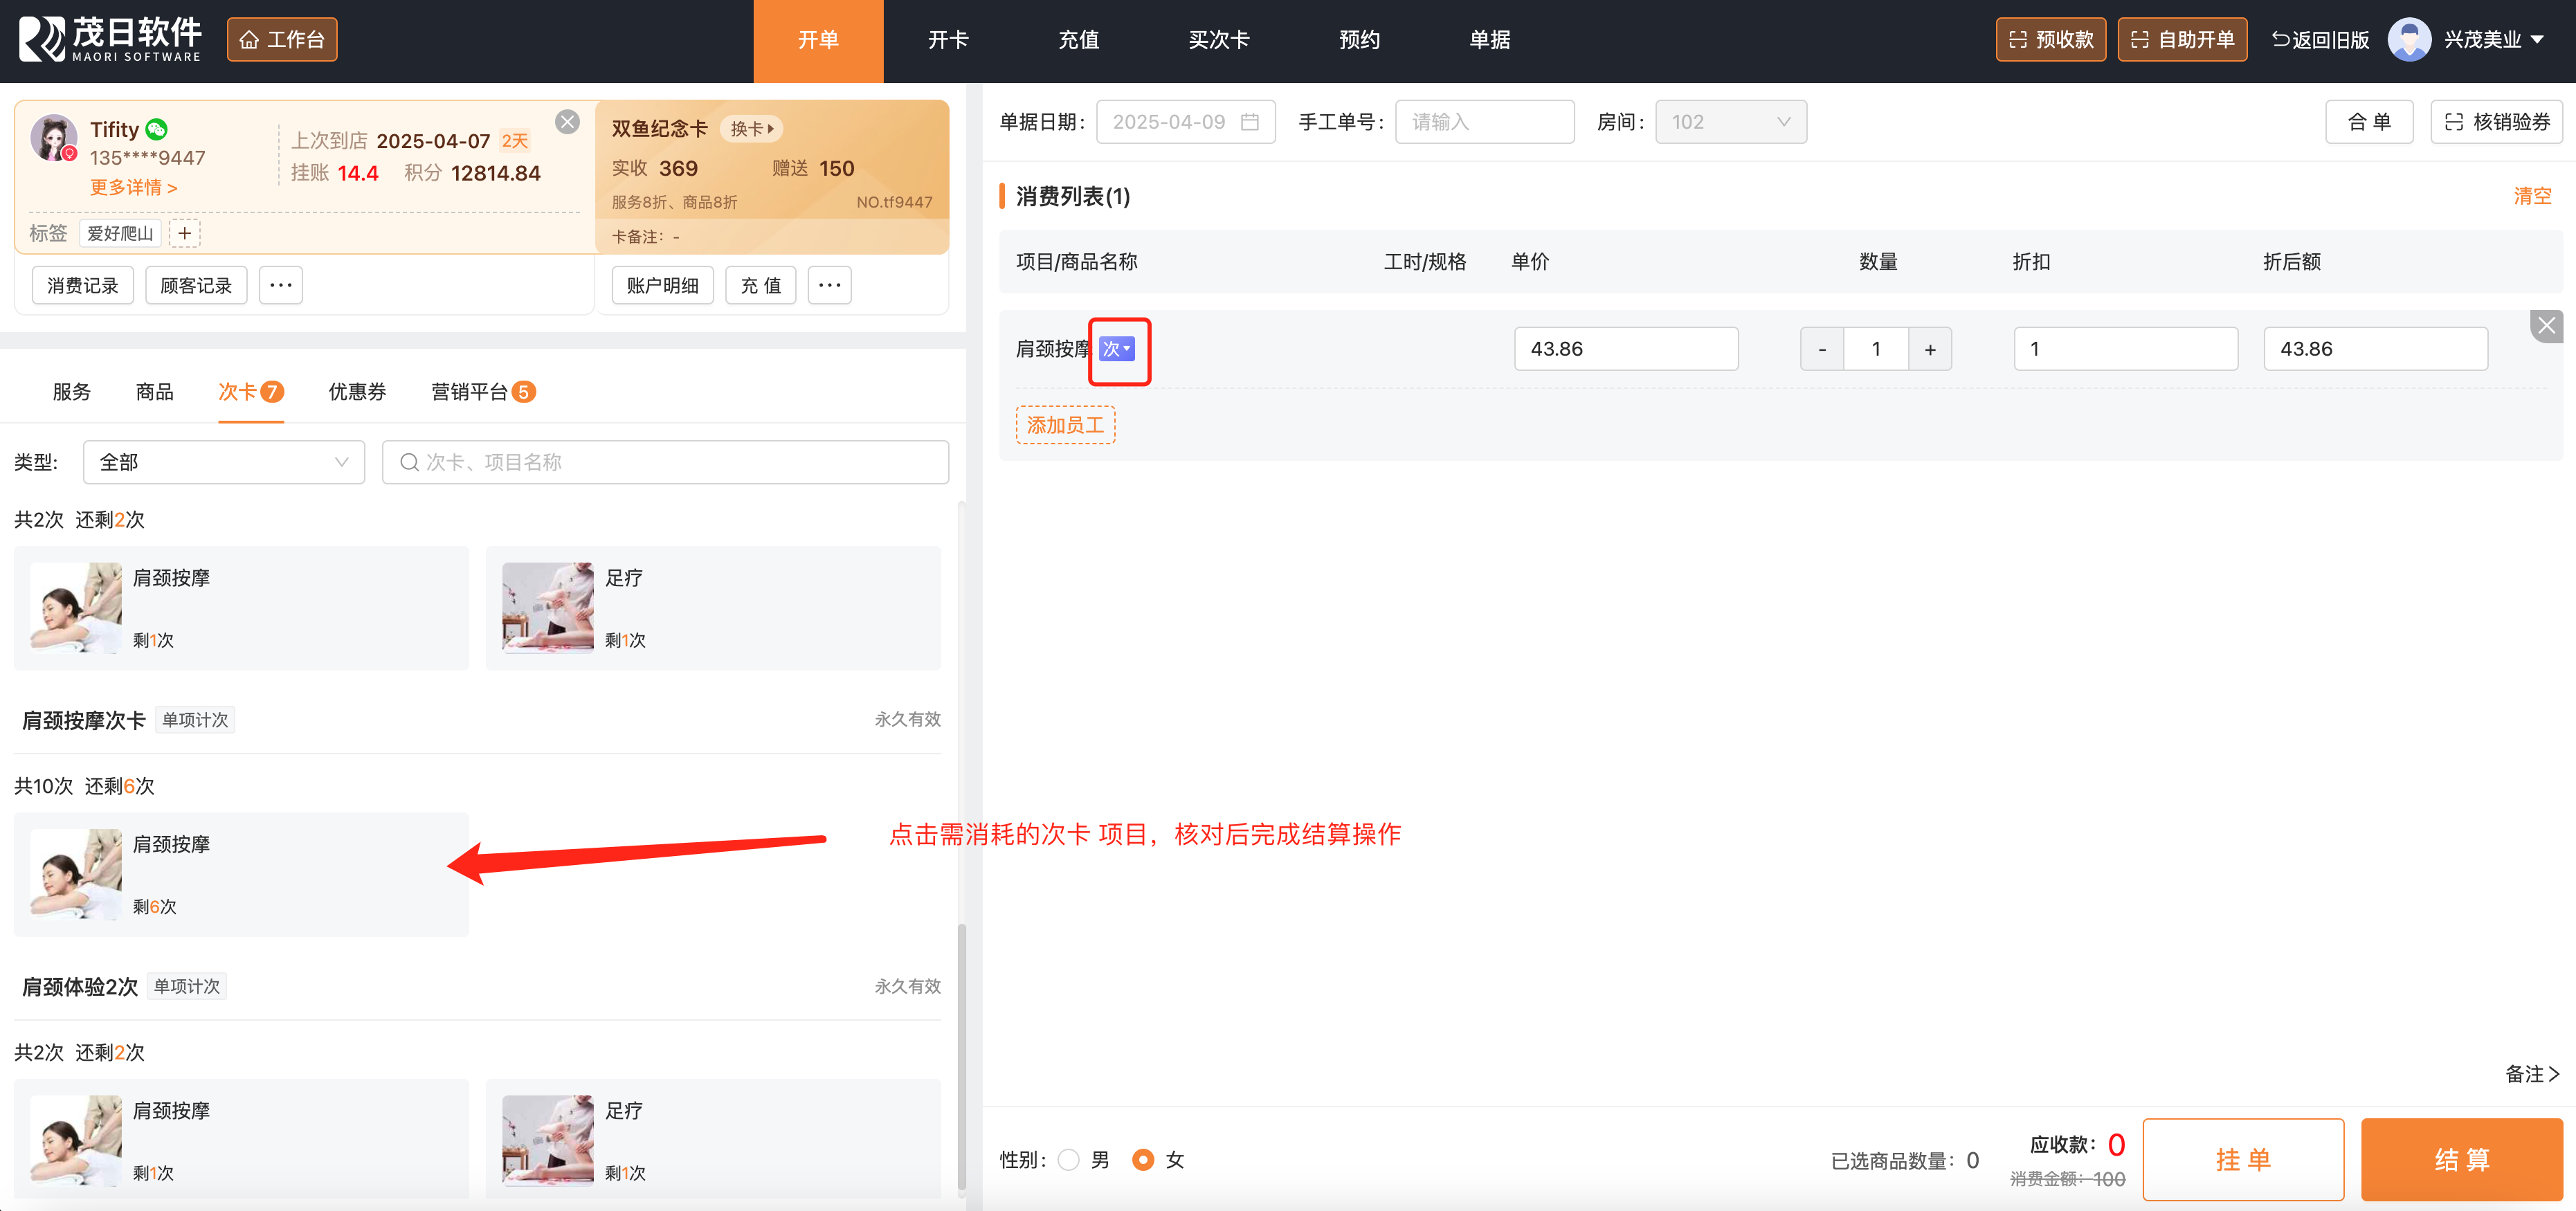Remove 肩颈按摩 row with X icon

coord(2546,326)
